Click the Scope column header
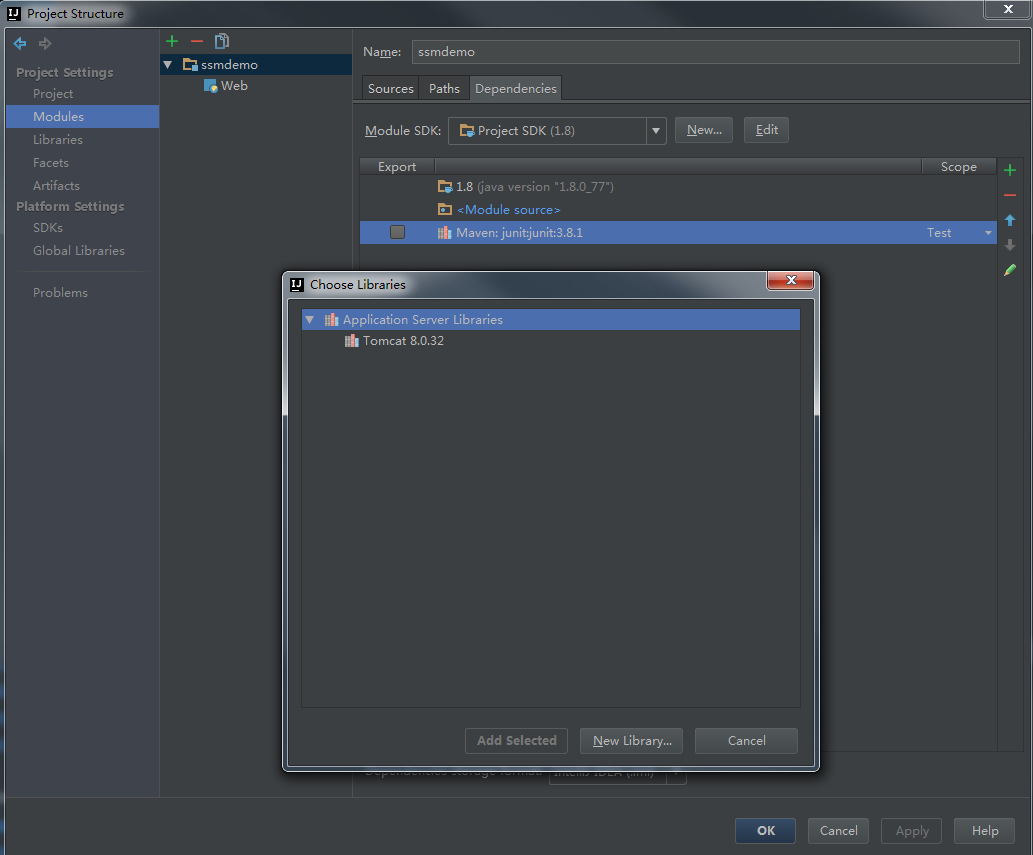This screenshot has width=1033, height=855. [x=959, y=167]
